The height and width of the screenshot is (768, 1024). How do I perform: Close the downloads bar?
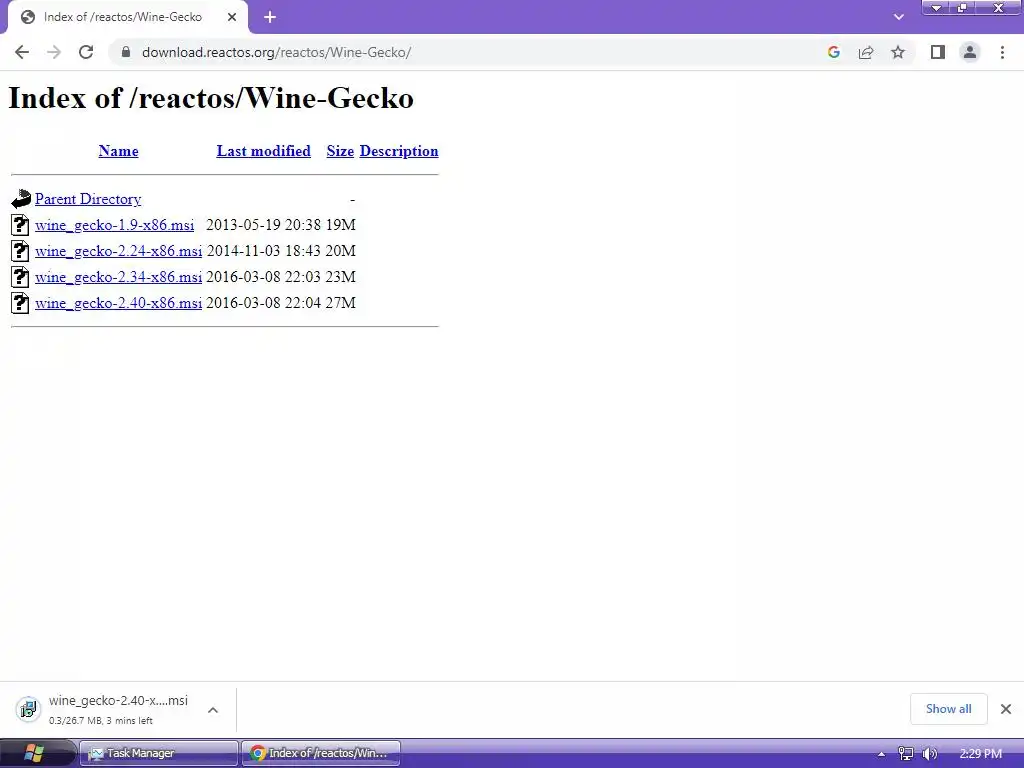point(1006,709)
